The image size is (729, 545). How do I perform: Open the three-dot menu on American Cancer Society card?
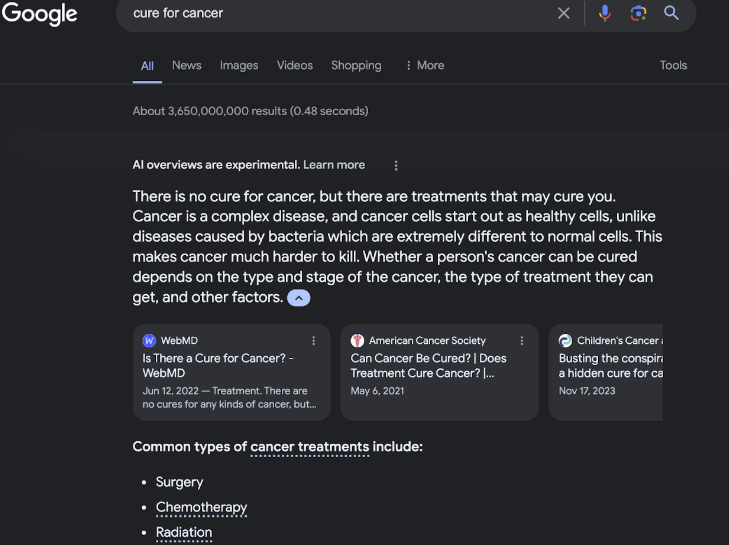(522, 341)
